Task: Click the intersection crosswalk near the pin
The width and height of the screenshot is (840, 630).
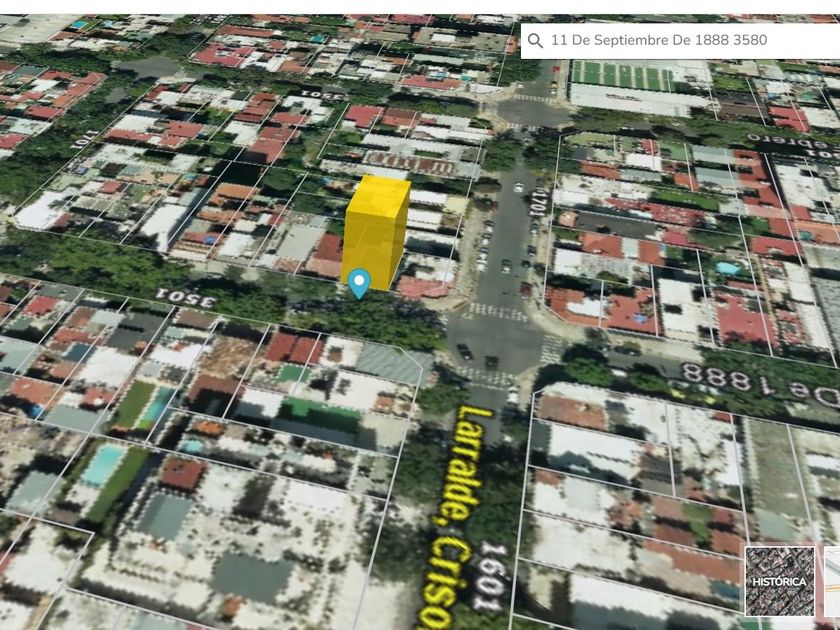Action: point(497,312)
